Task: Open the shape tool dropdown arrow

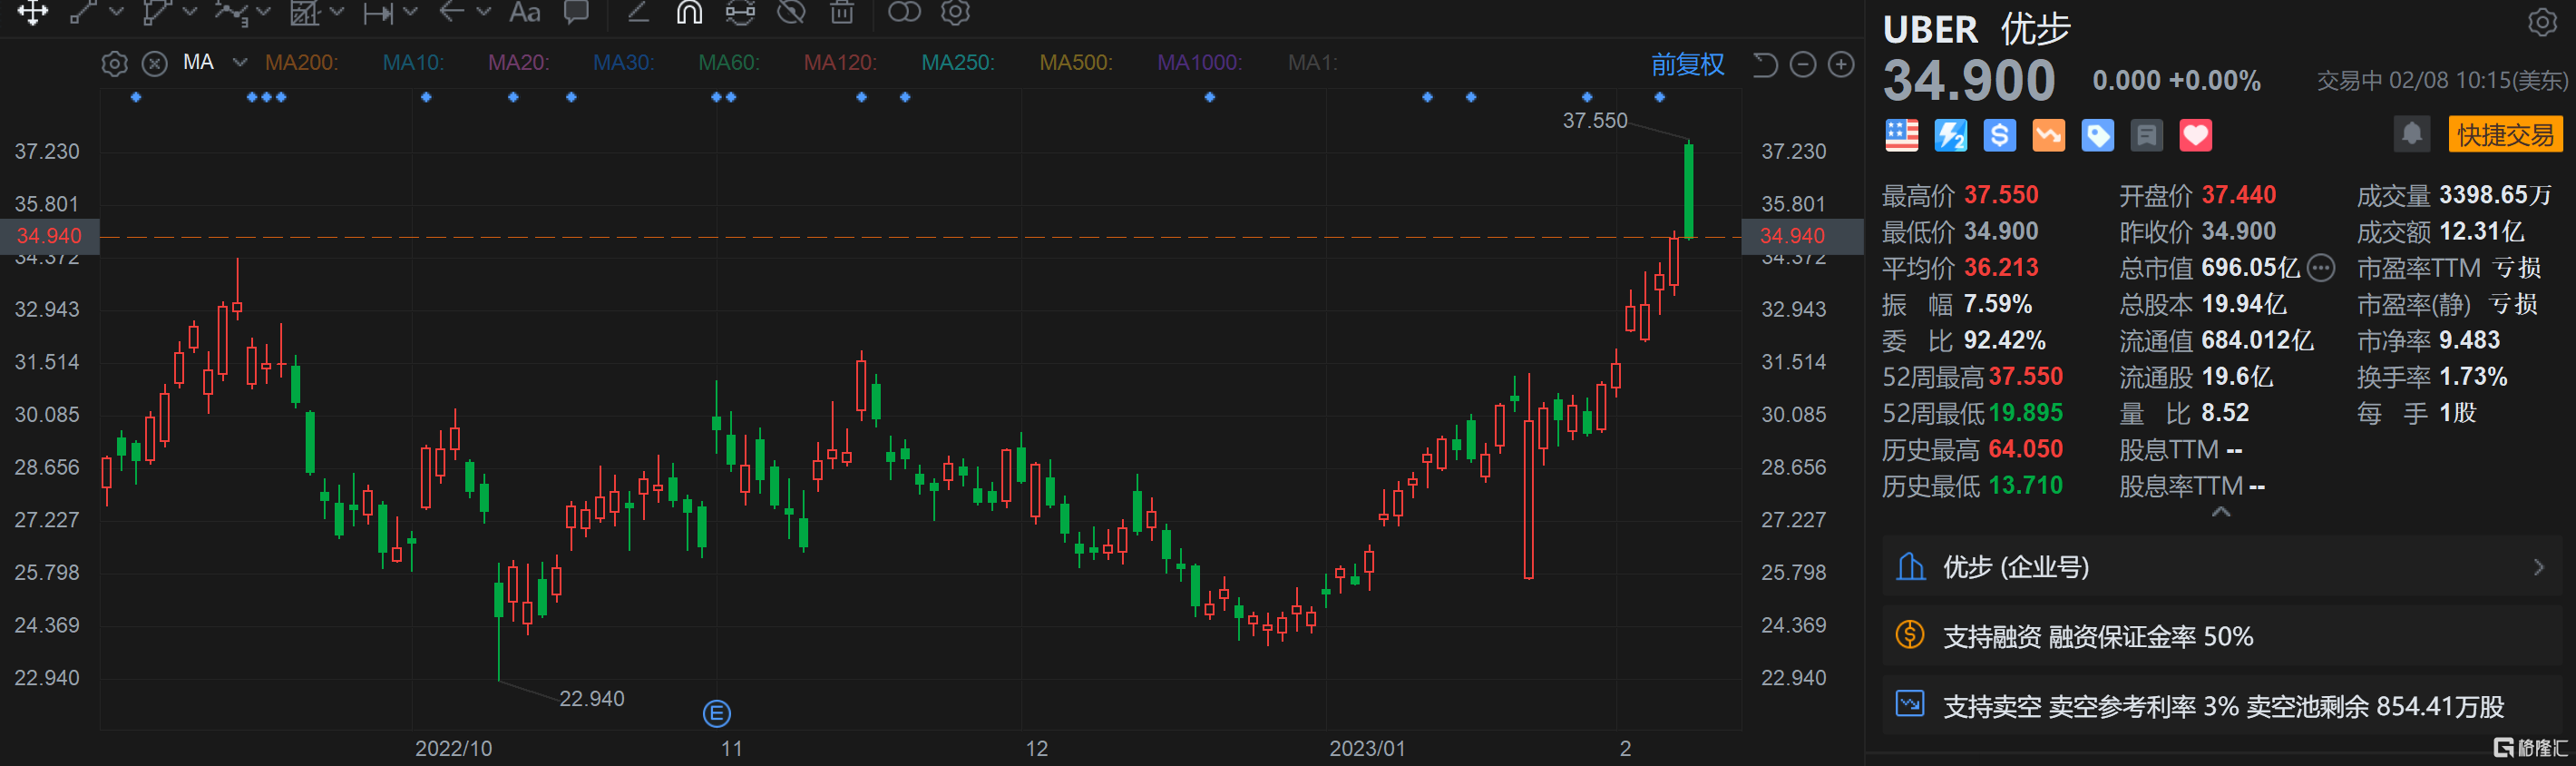Action: click(x=190, y=12)
